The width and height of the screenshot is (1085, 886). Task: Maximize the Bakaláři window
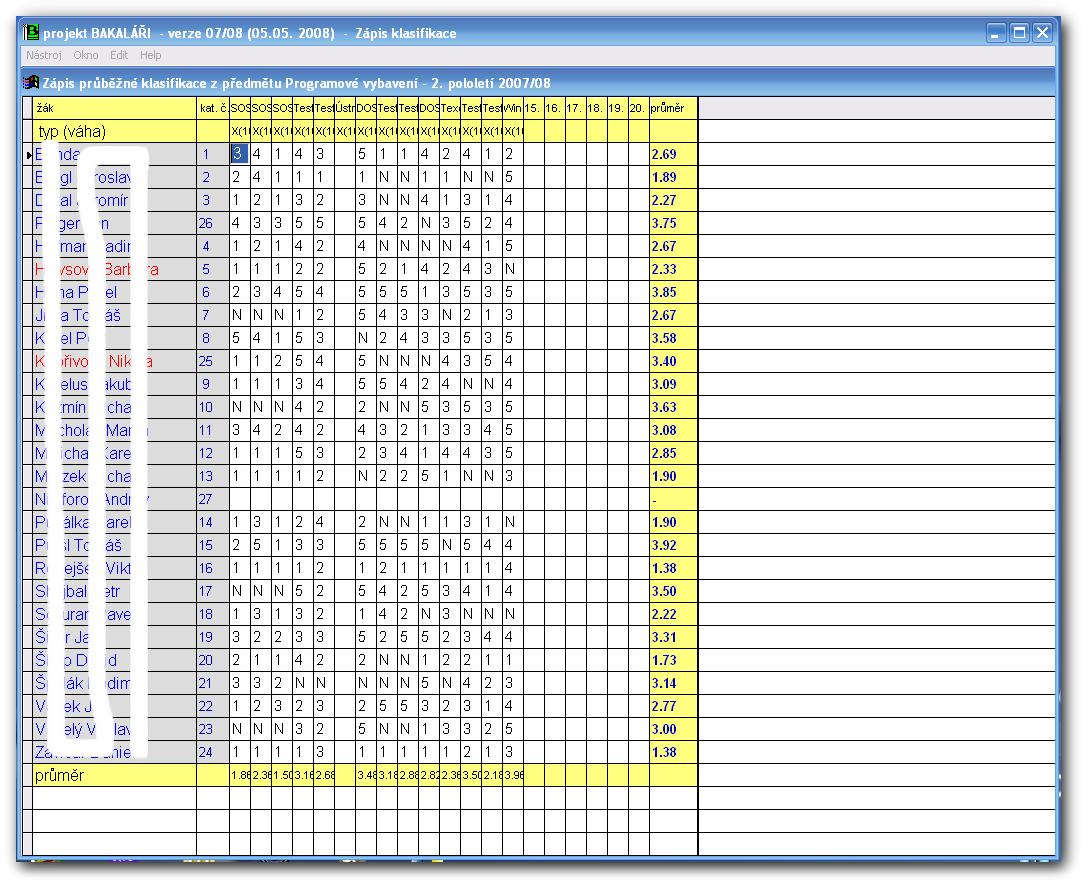point(1019,33)
